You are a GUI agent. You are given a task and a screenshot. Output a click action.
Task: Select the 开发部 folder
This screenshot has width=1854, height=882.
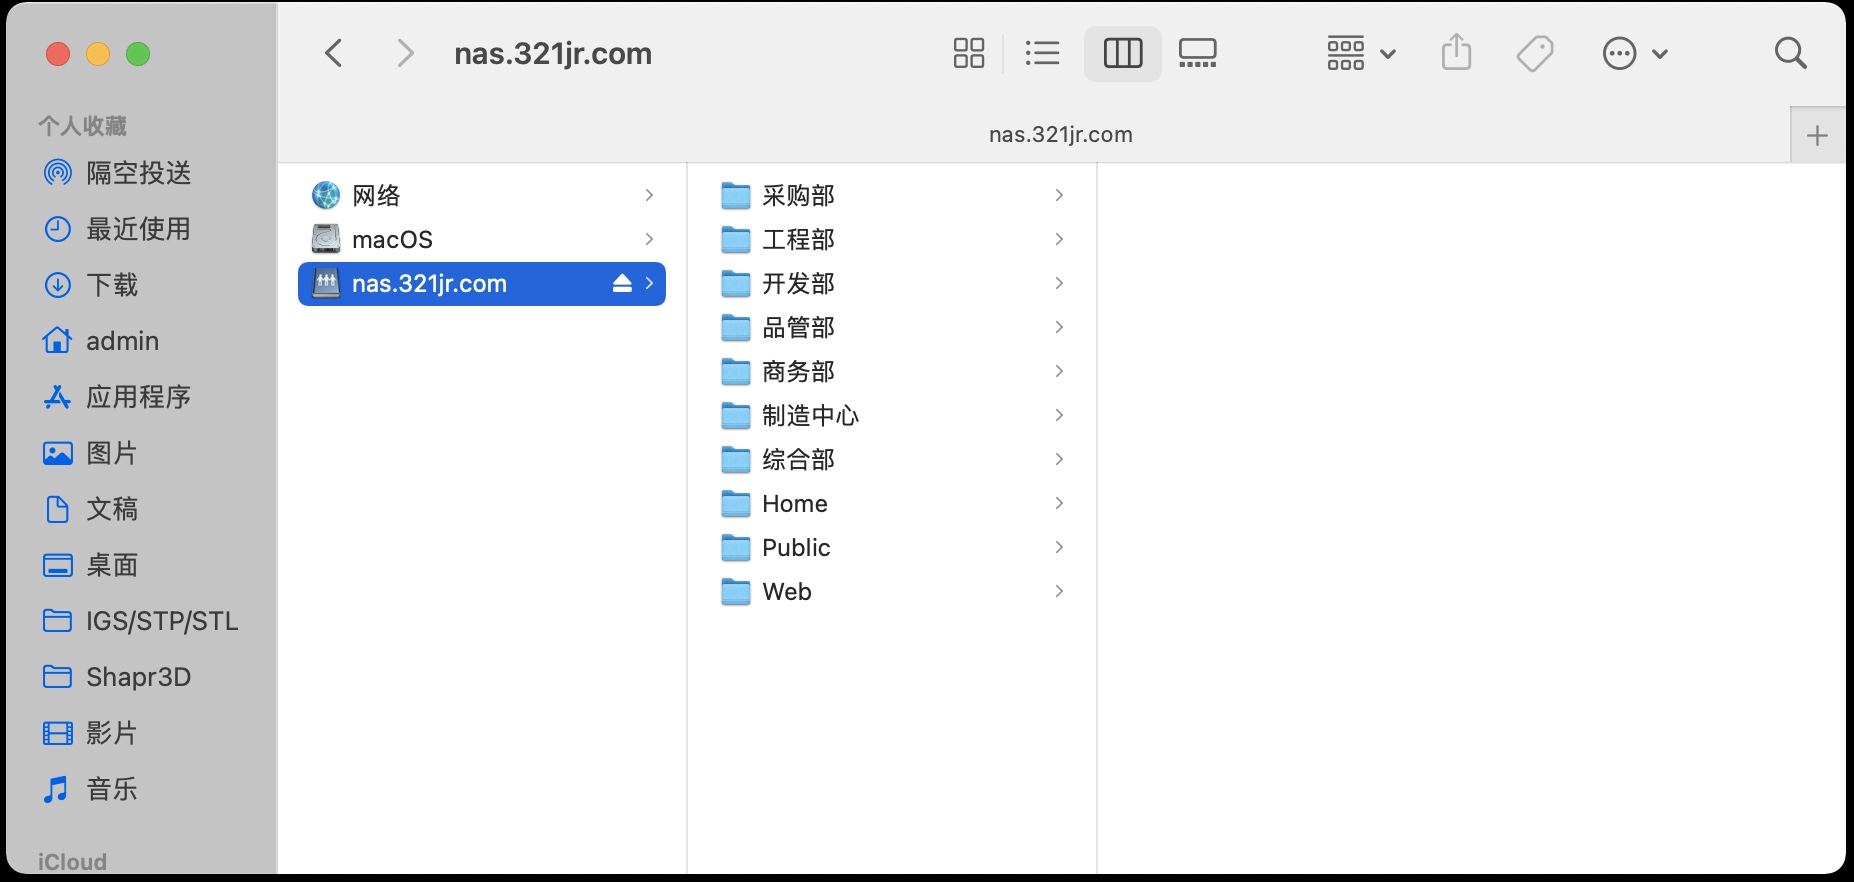click(892, 283)
